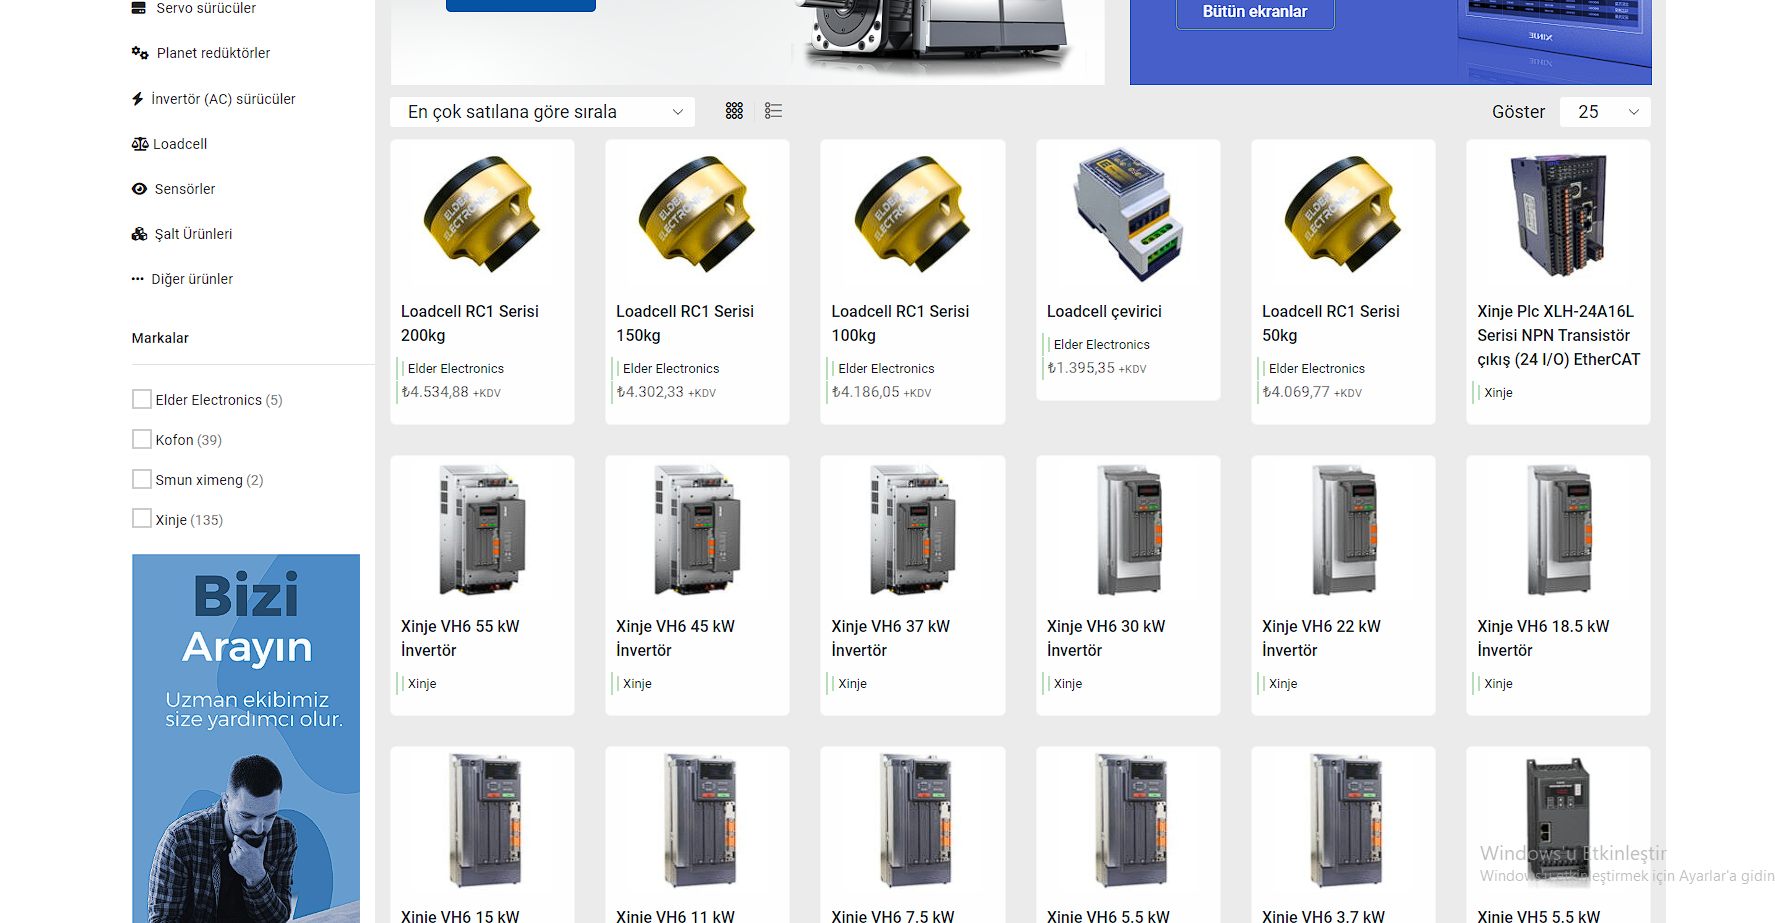Open the sort order dropdown
This screenshot has width=1775, height=923.
(543, 112)
